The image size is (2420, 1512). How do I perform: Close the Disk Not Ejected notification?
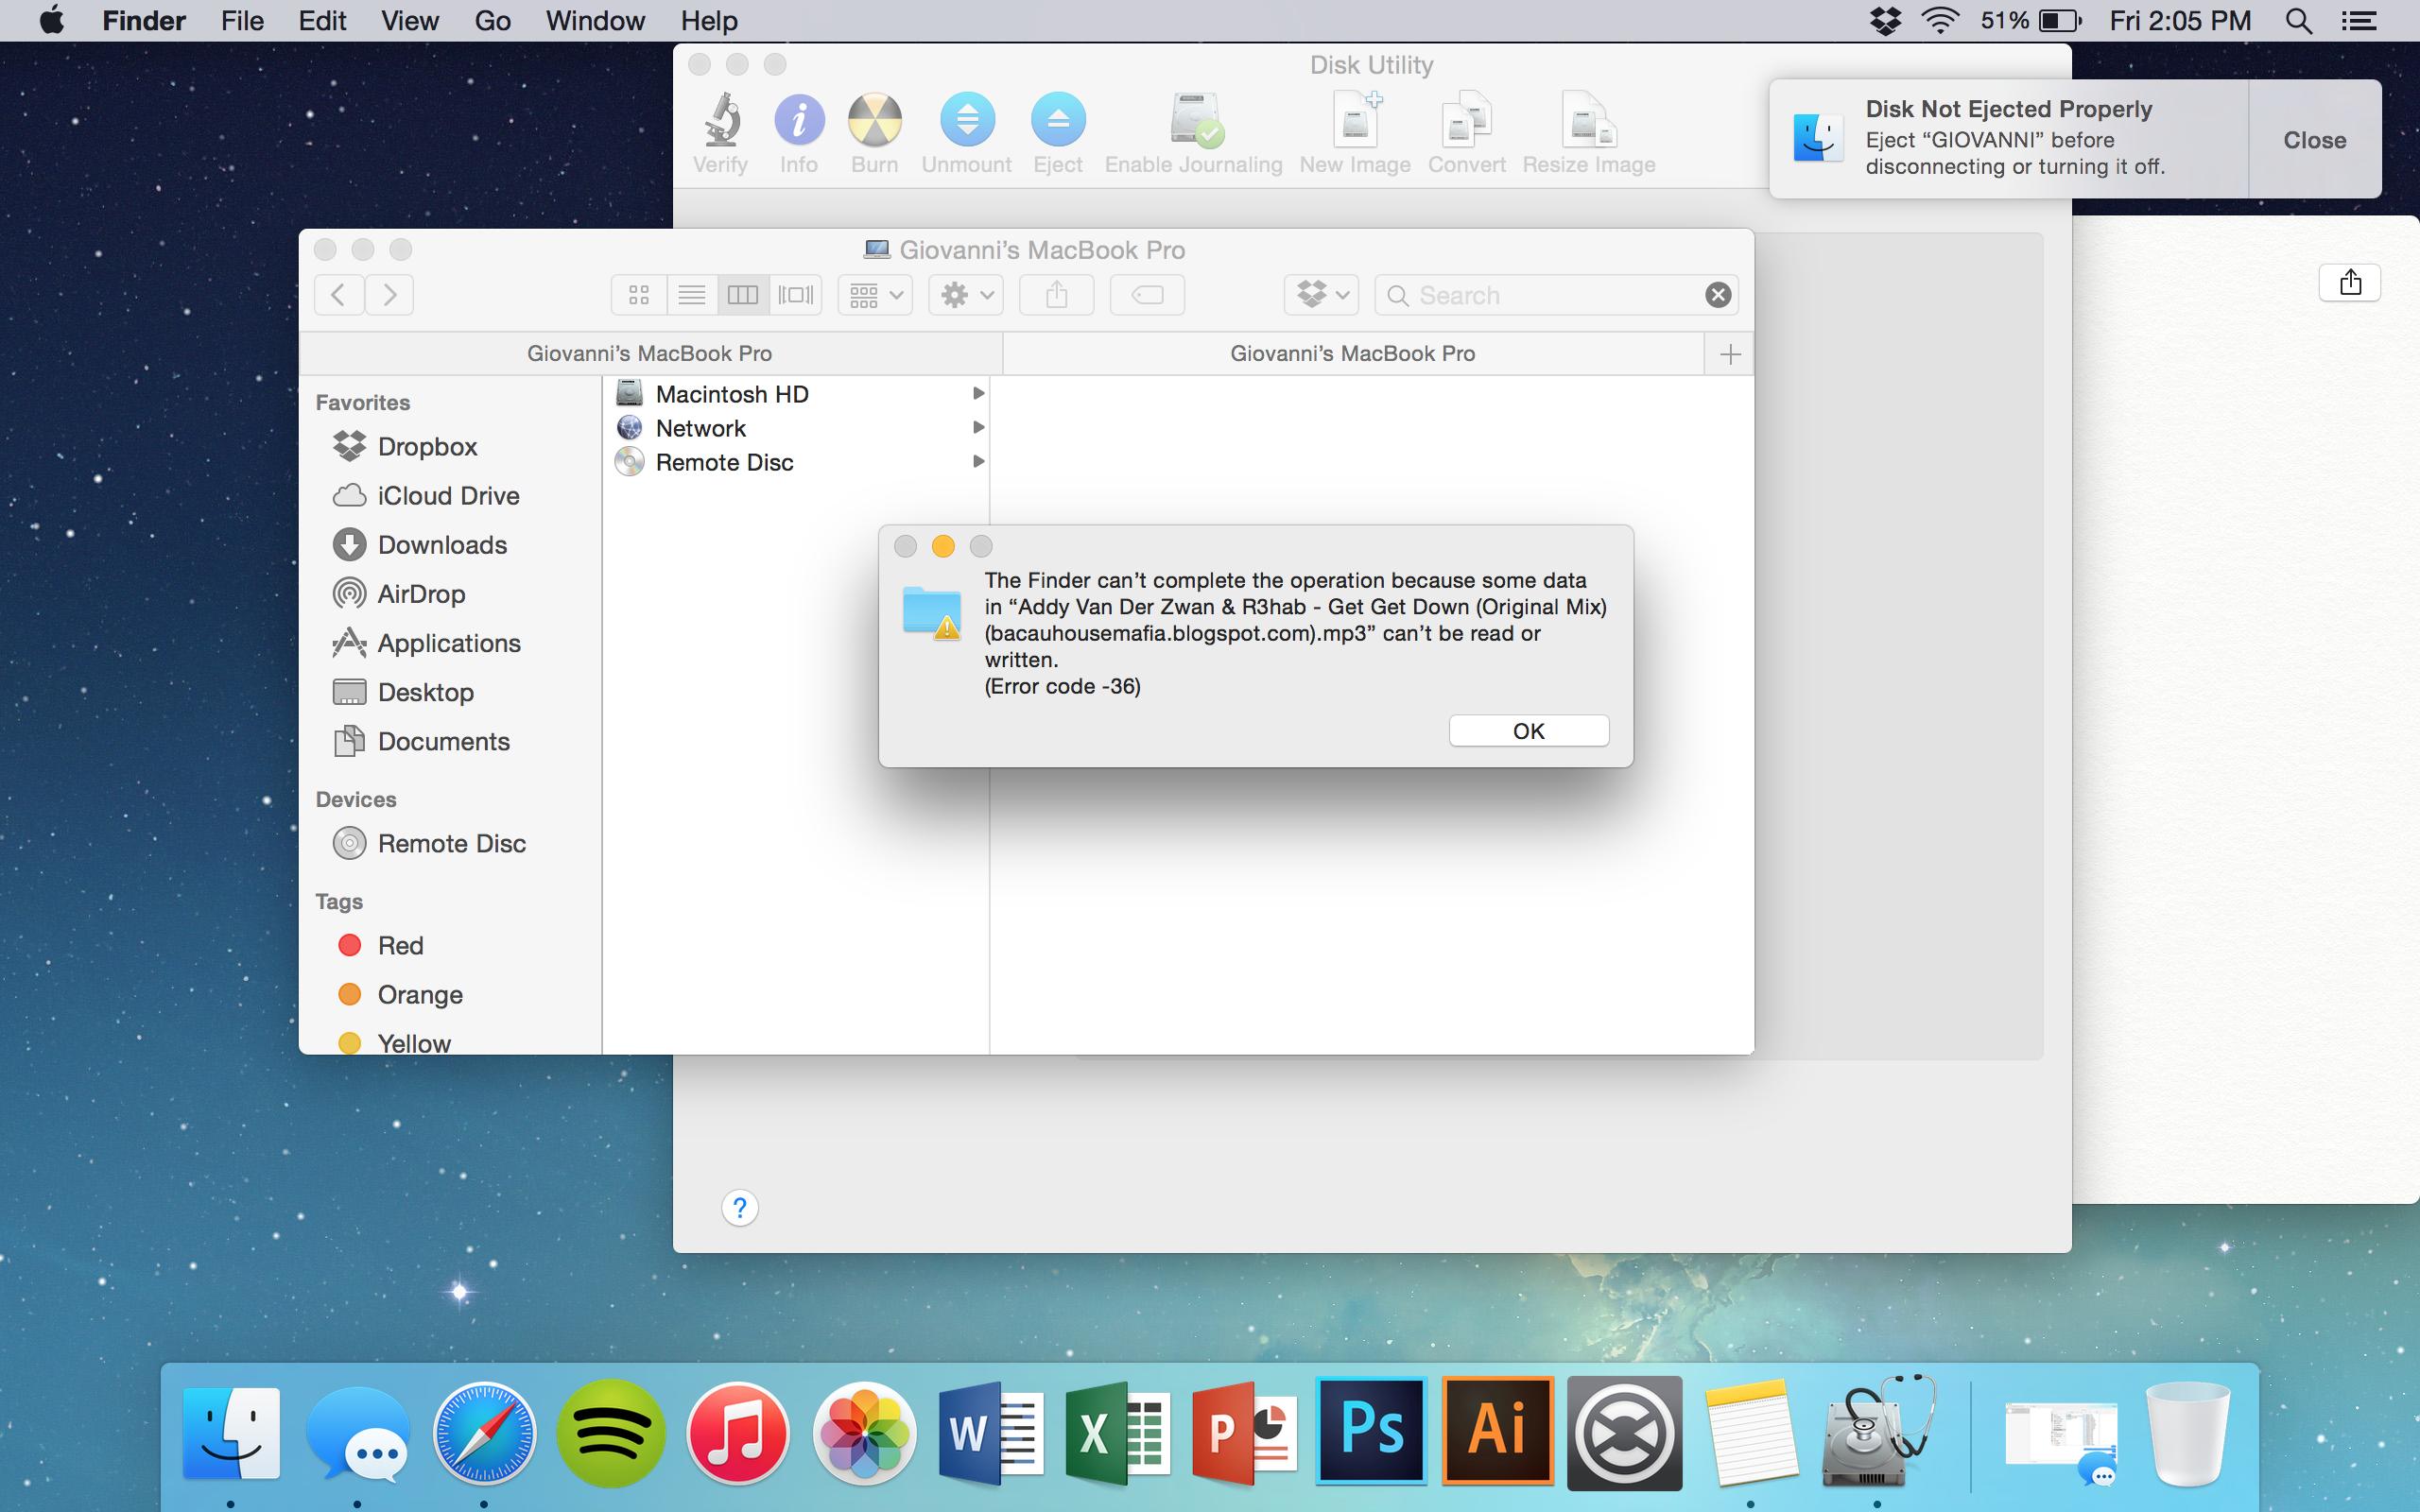(2314, 140)
